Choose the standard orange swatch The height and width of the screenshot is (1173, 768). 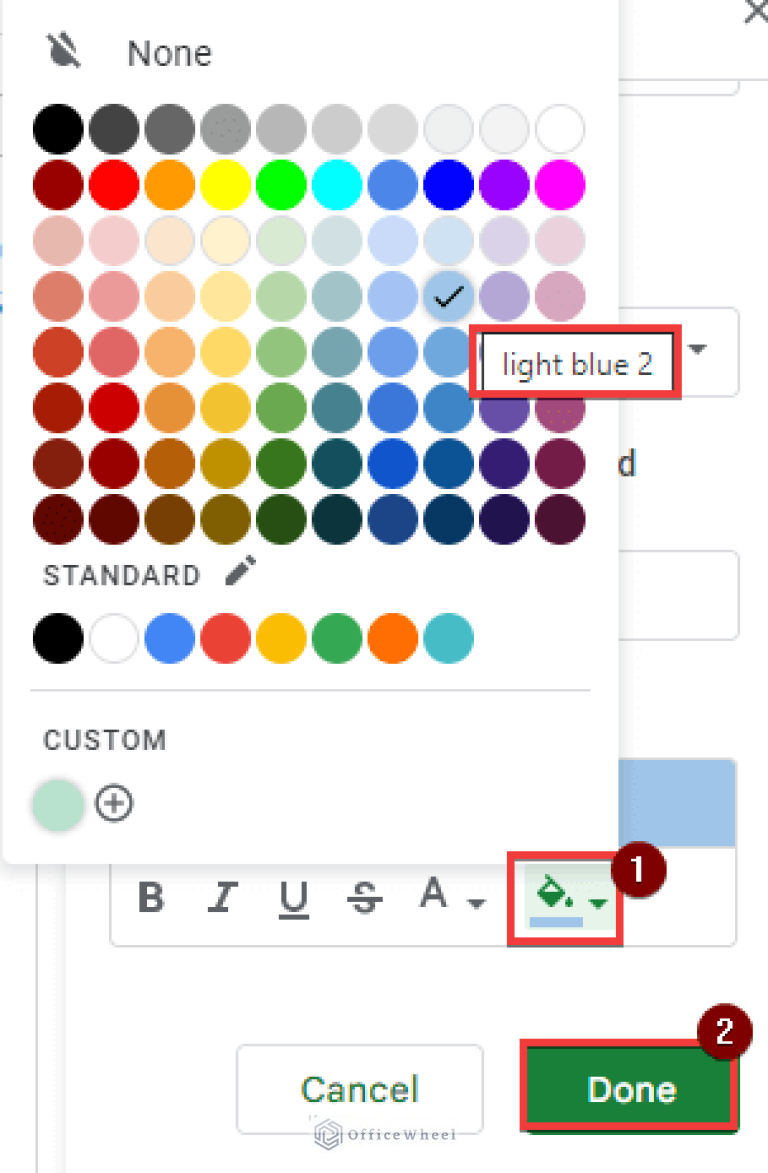[393, 638]
